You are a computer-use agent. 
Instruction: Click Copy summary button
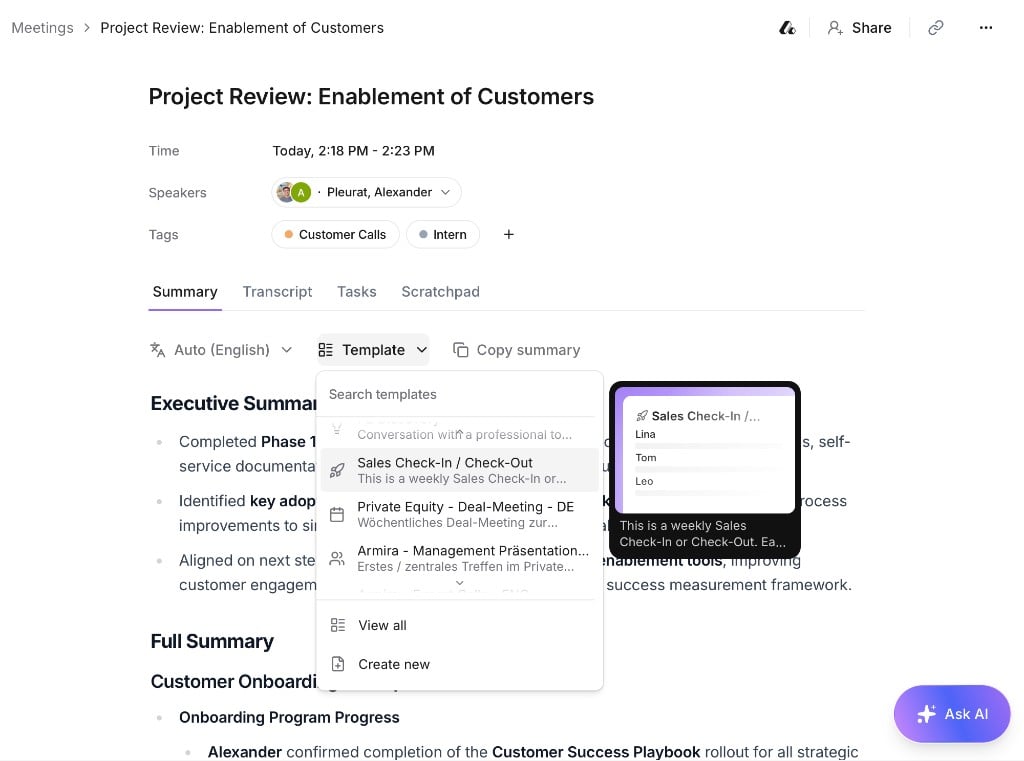517,349
